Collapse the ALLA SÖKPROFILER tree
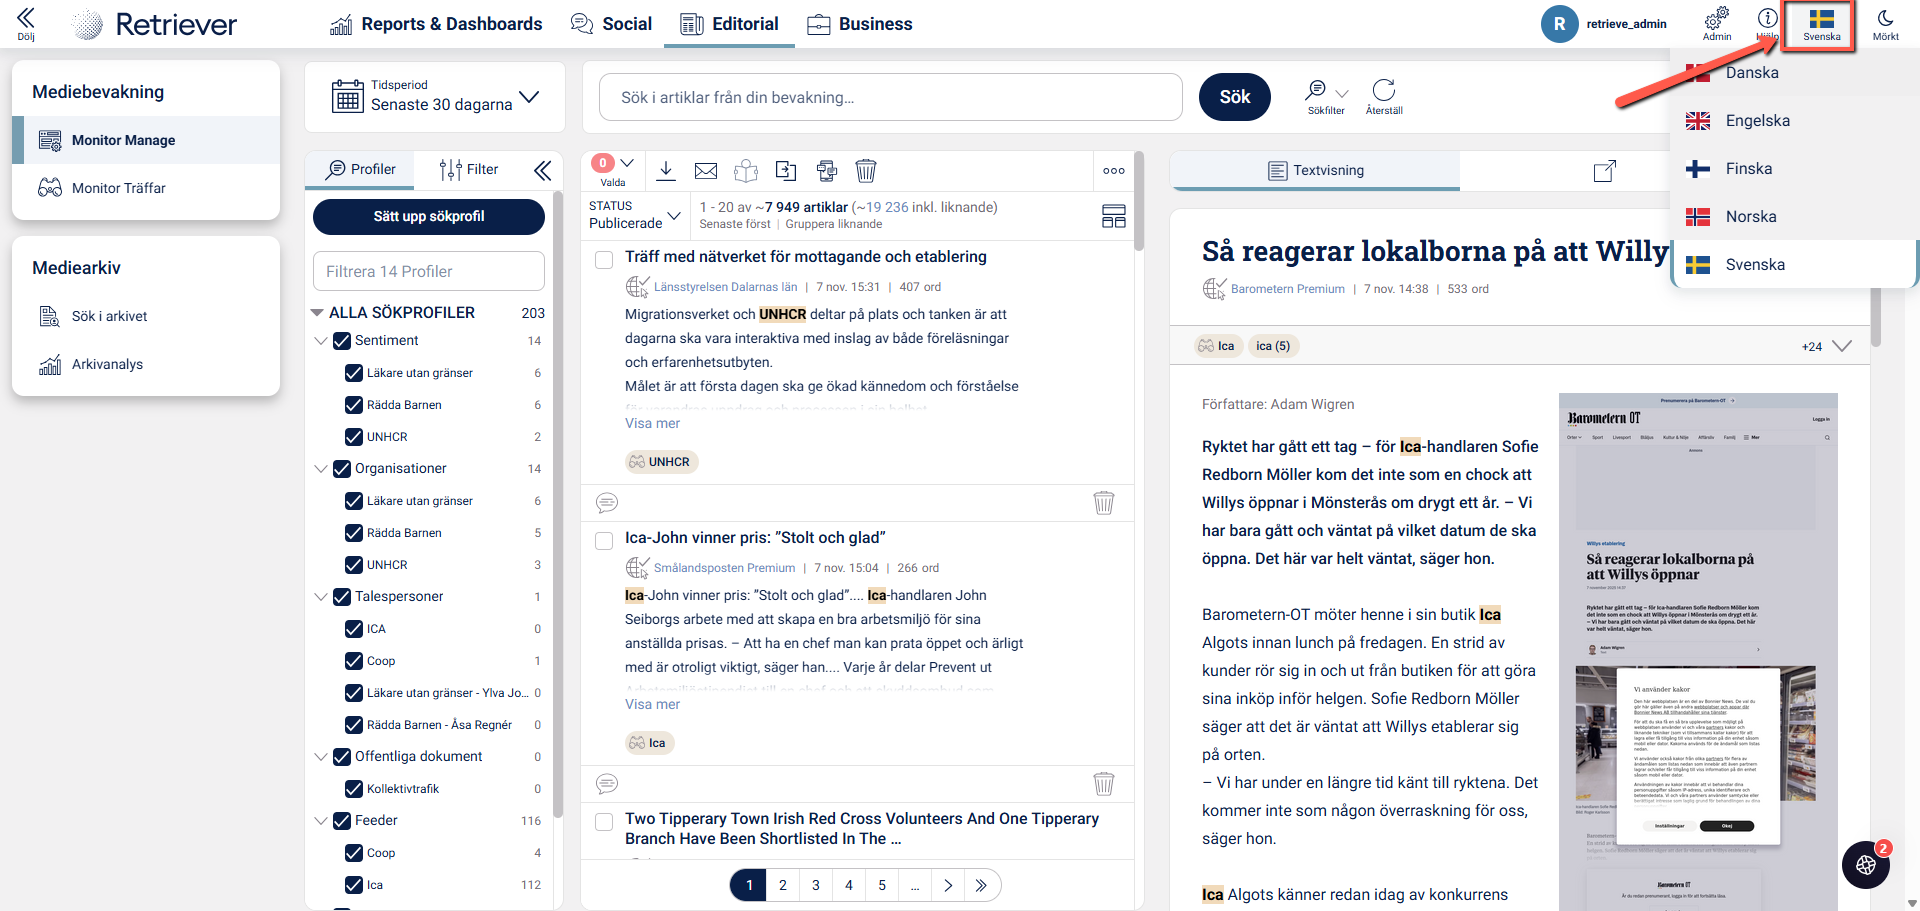Screen dimensions: 1920x911 317,313
